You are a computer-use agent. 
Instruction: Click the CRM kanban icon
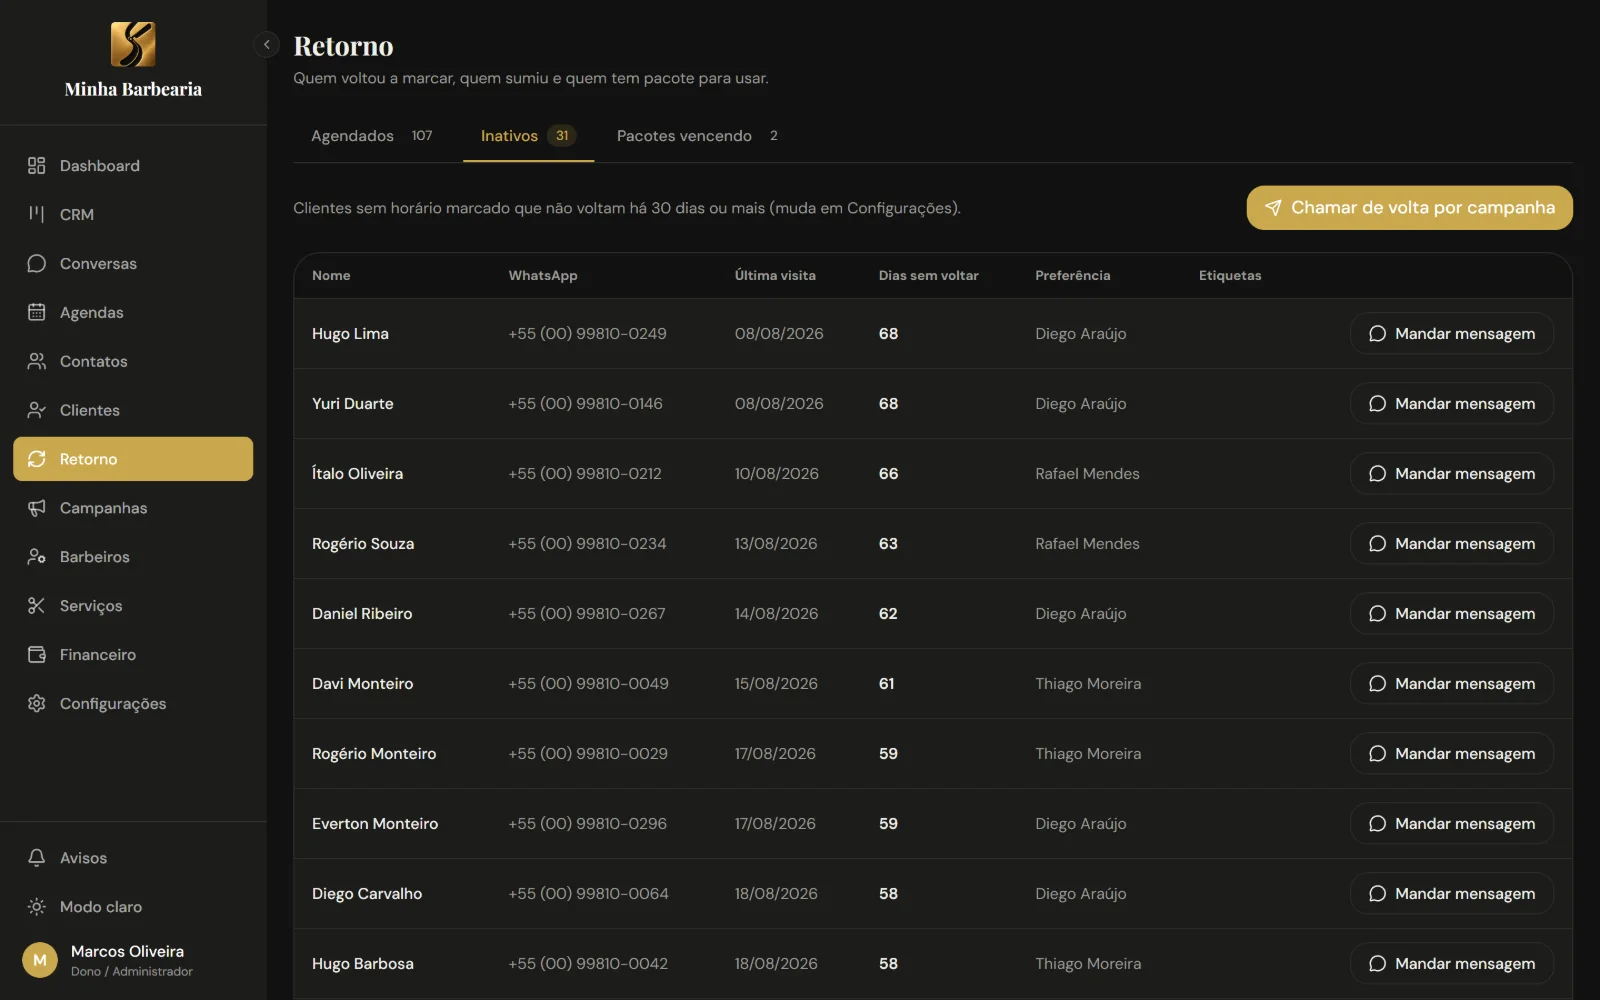pyautogui.click(x=37, y=214)
